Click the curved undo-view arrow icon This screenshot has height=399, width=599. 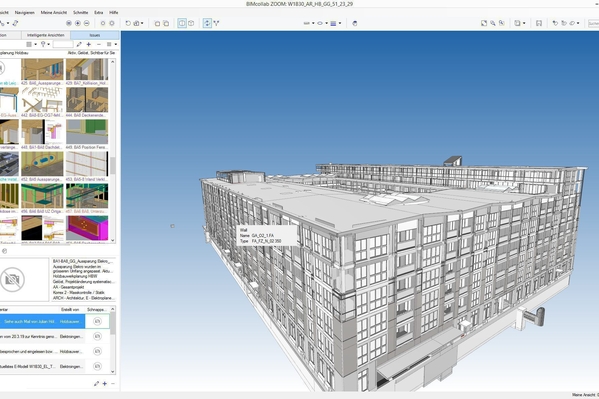point(128,23)
